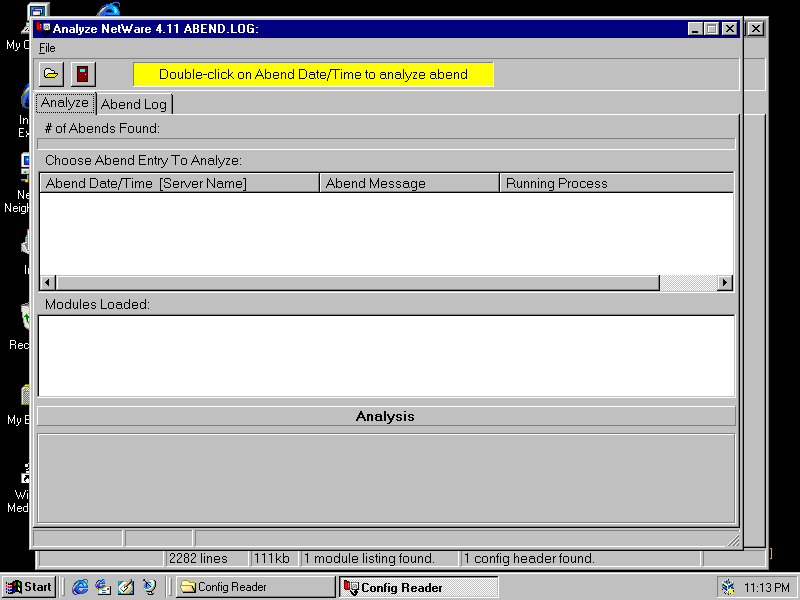Click the "Modules Loaded:" label
Image resolution: width=800 pixels, height=600 pixels.
click(x=97, y=305)
